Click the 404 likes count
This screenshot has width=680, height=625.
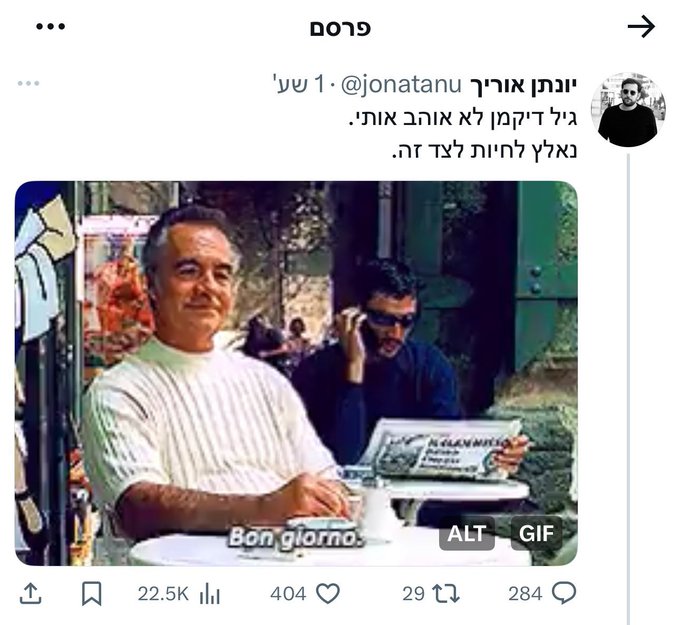(288, 594)
